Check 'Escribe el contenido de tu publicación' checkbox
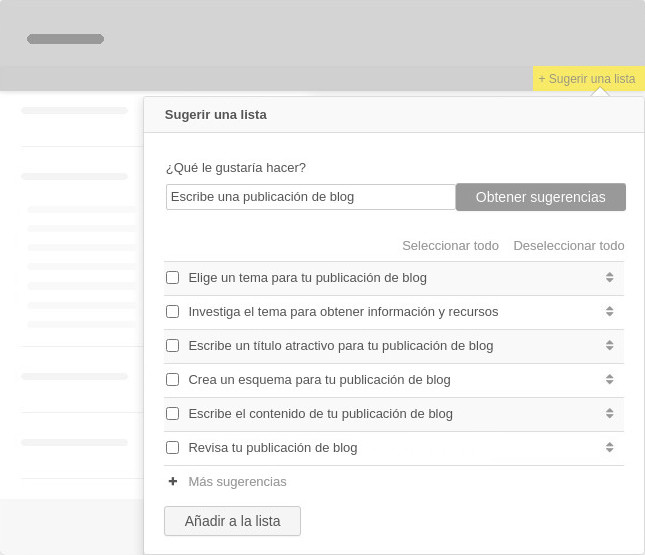This screenshot has height=555, width=645. [x=172, y=413]
